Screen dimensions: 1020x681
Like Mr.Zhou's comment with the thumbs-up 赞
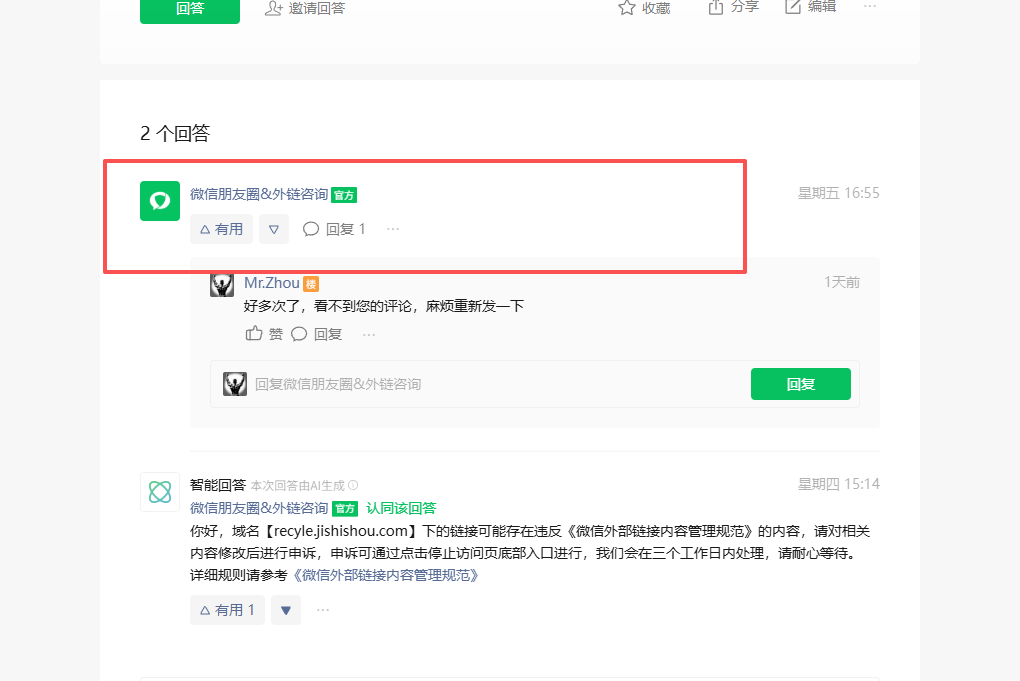click(264, 334)
